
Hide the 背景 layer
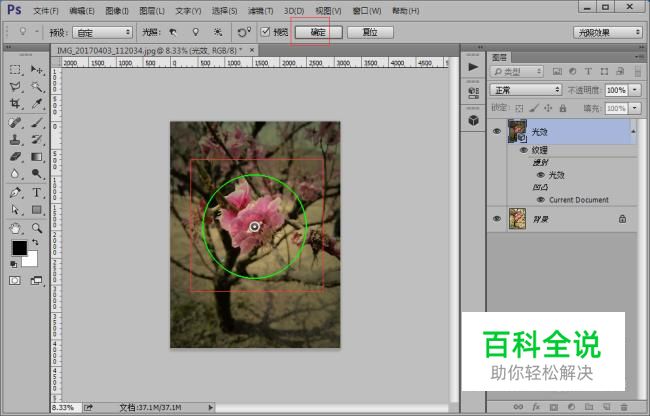tap(497, 218)
